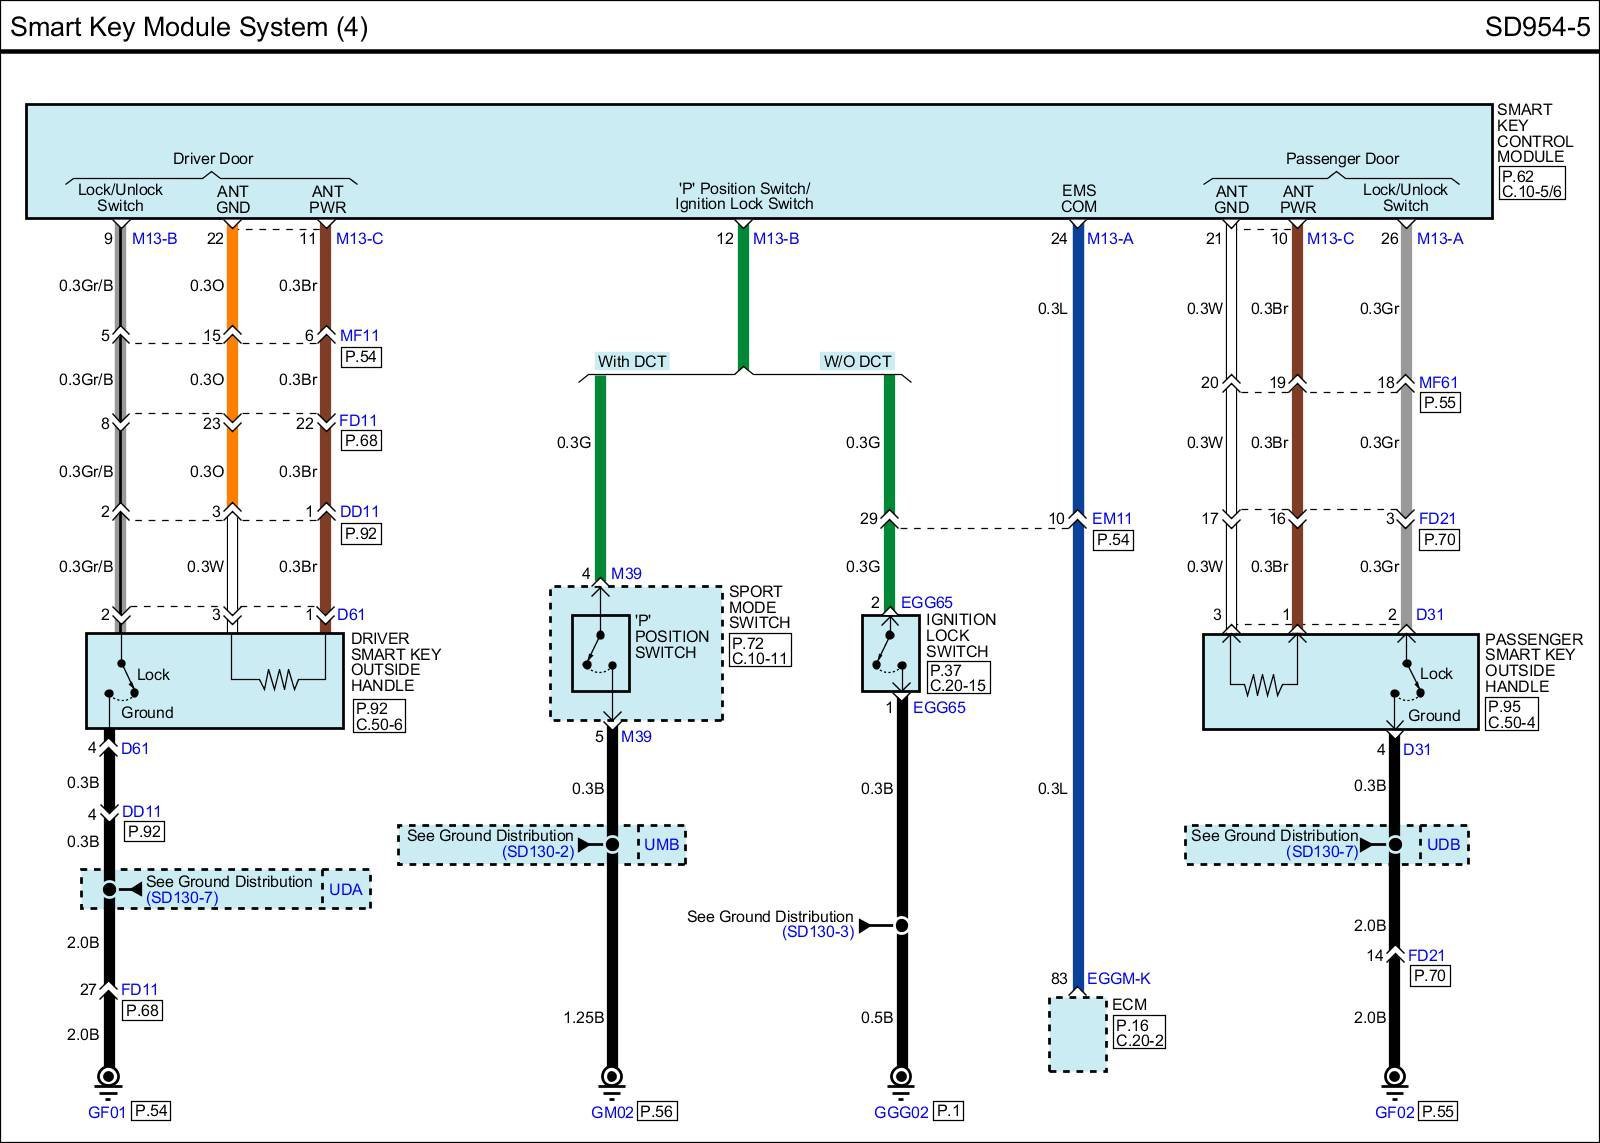Click resistor symbol in Driver Smart Key handle
1600x1143 pixels.
click(278, 680)
